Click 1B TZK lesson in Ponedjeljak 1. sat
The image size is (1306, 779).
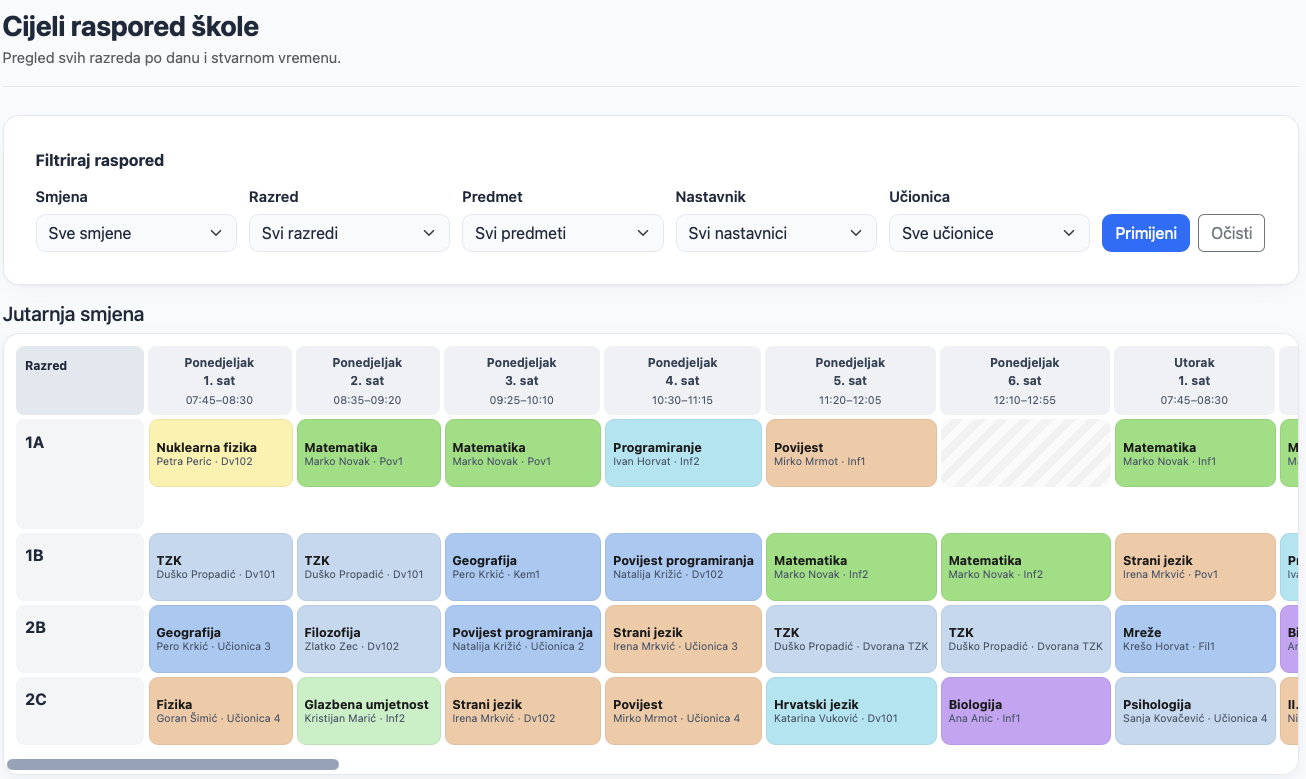coord(220,567)
